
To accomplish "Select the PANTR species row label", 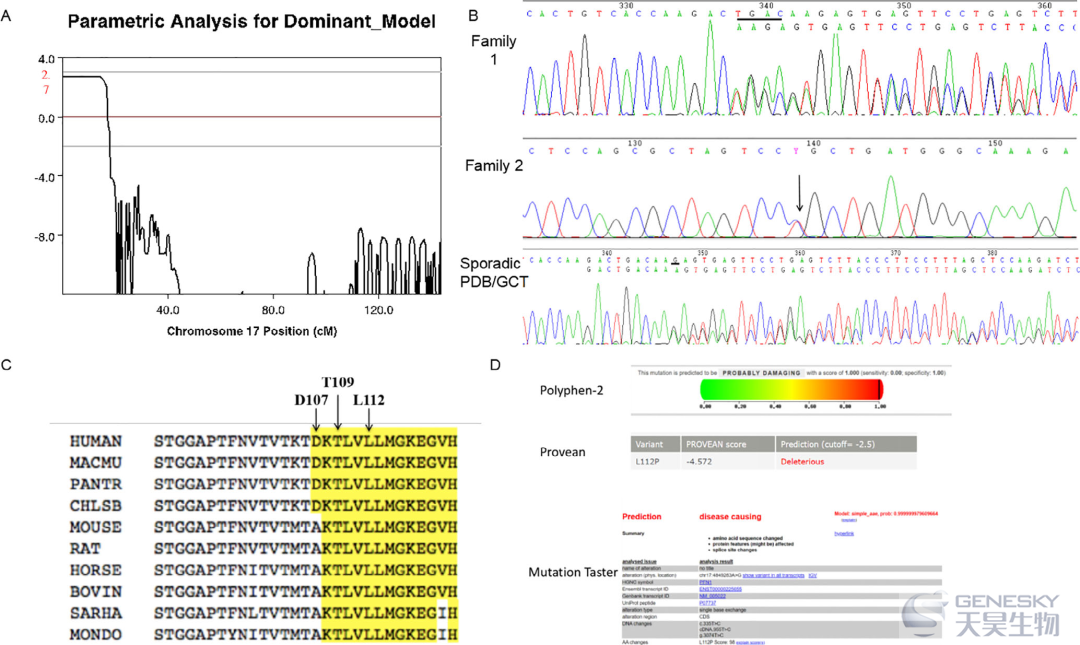I will pos(96,484).
